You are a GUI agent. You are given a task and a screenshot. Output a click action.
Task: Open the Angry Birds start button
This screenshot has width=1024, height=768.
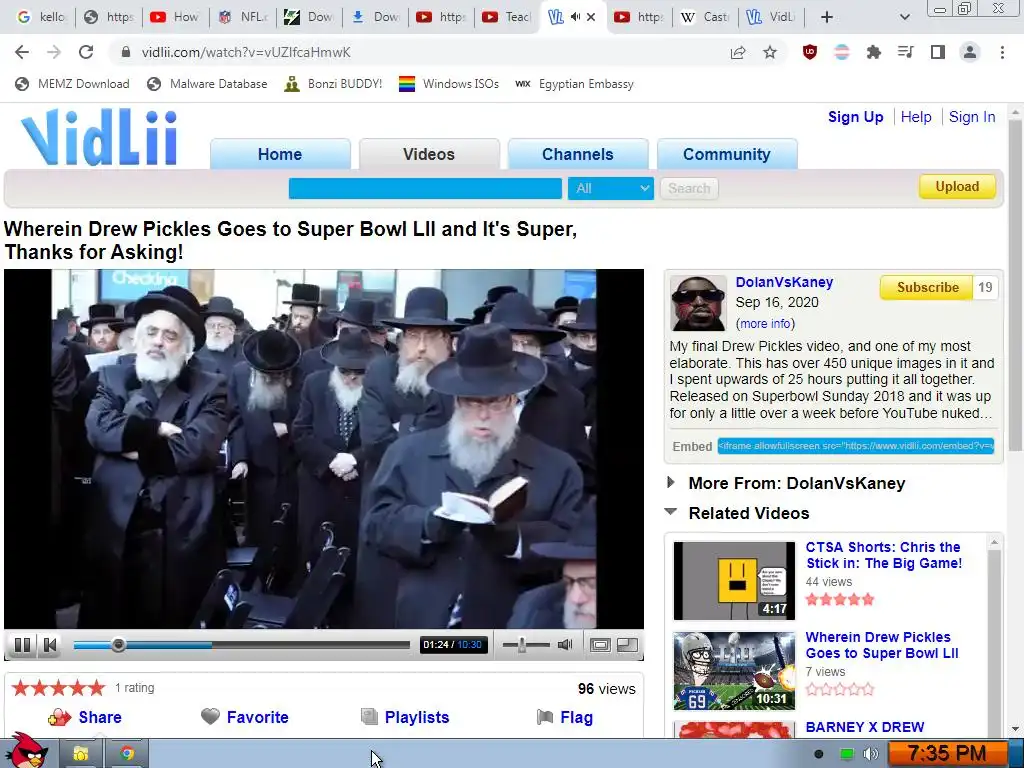(x=27, y=751)
